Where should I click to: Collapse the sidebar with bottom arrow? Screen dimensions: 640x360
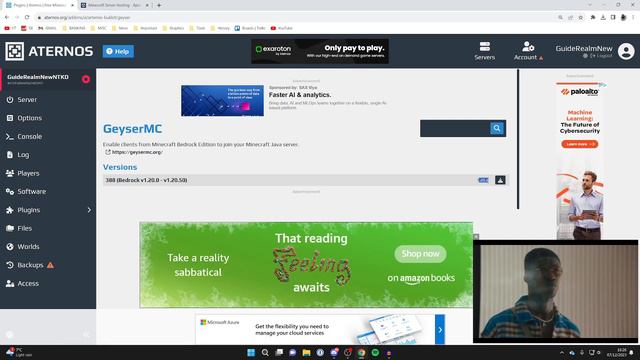[86, 335]
